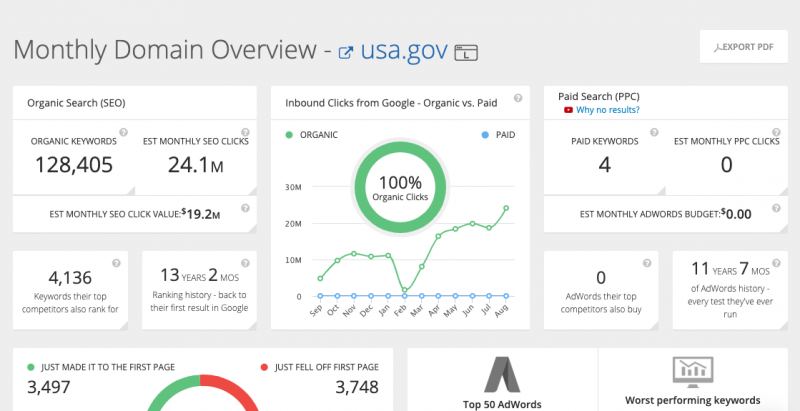Open help icon on 4,136 keywords card

point(116,263)
